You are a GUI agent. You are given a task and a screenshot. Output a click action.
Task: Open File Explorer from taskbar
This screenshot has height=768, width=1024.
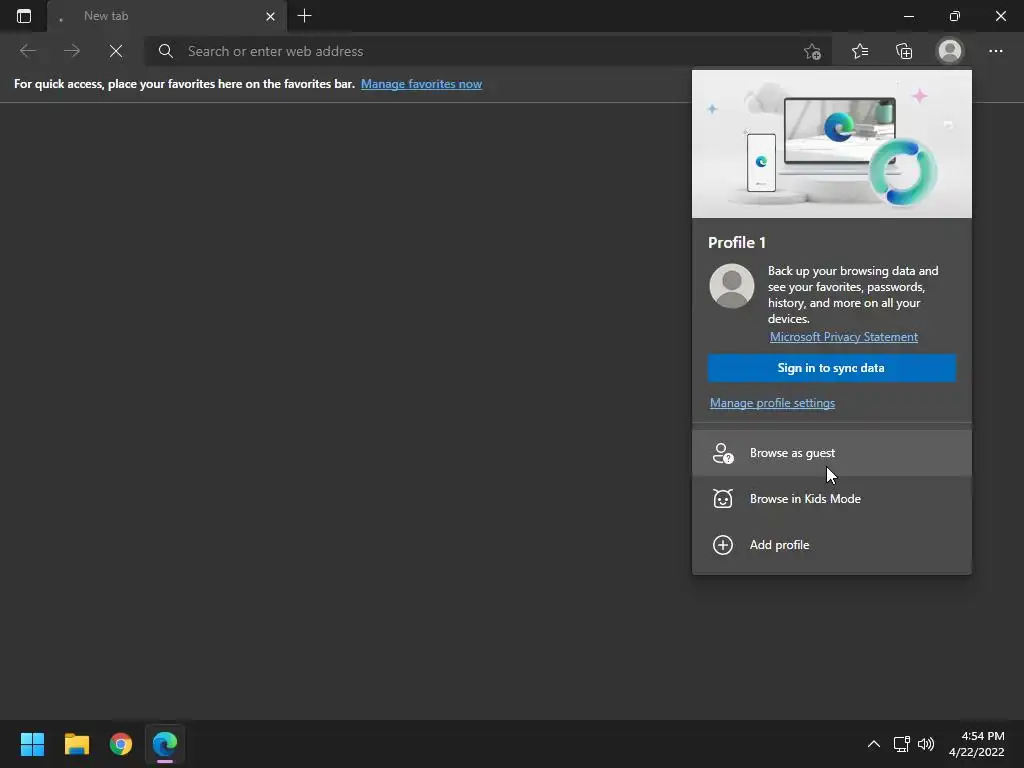click(76, 744)
